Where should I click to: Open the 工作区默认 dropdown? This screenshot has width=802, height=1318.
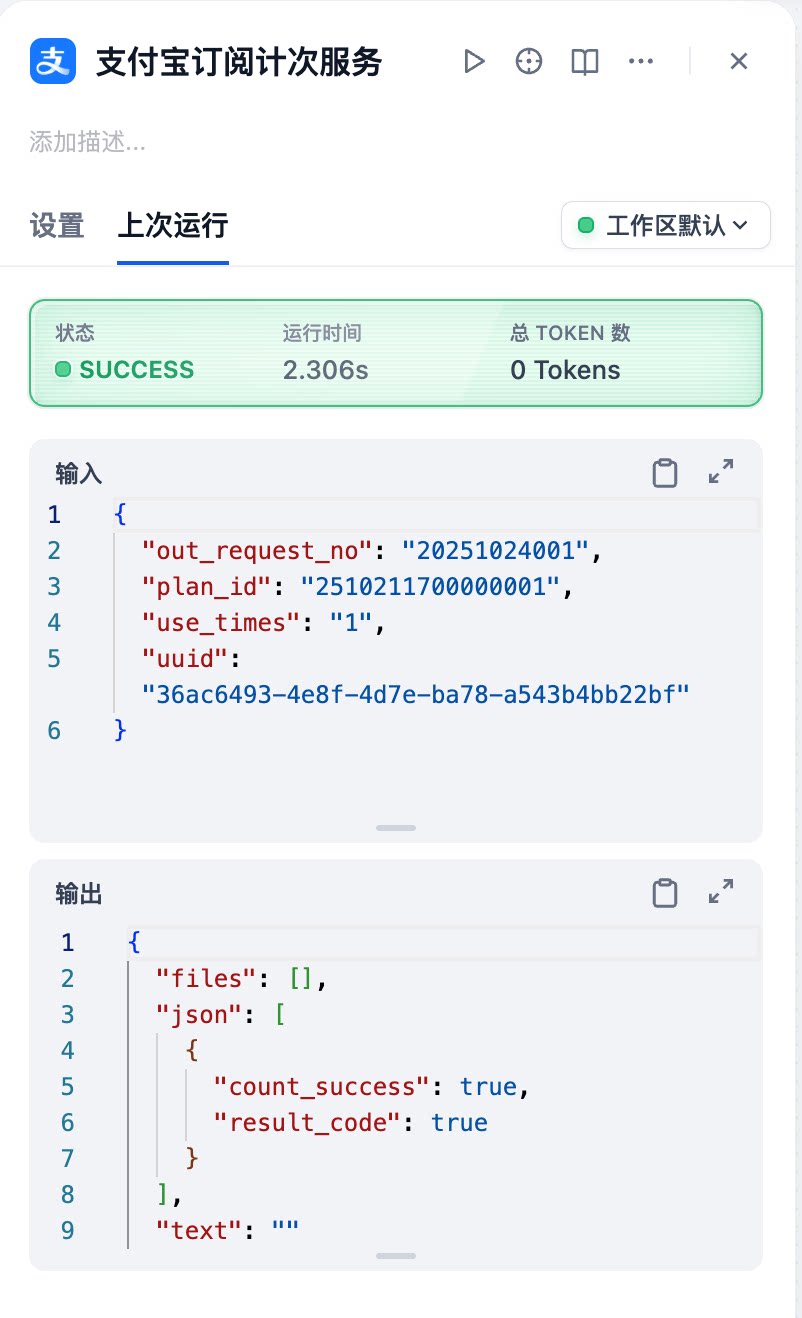(x=666, y=225)
